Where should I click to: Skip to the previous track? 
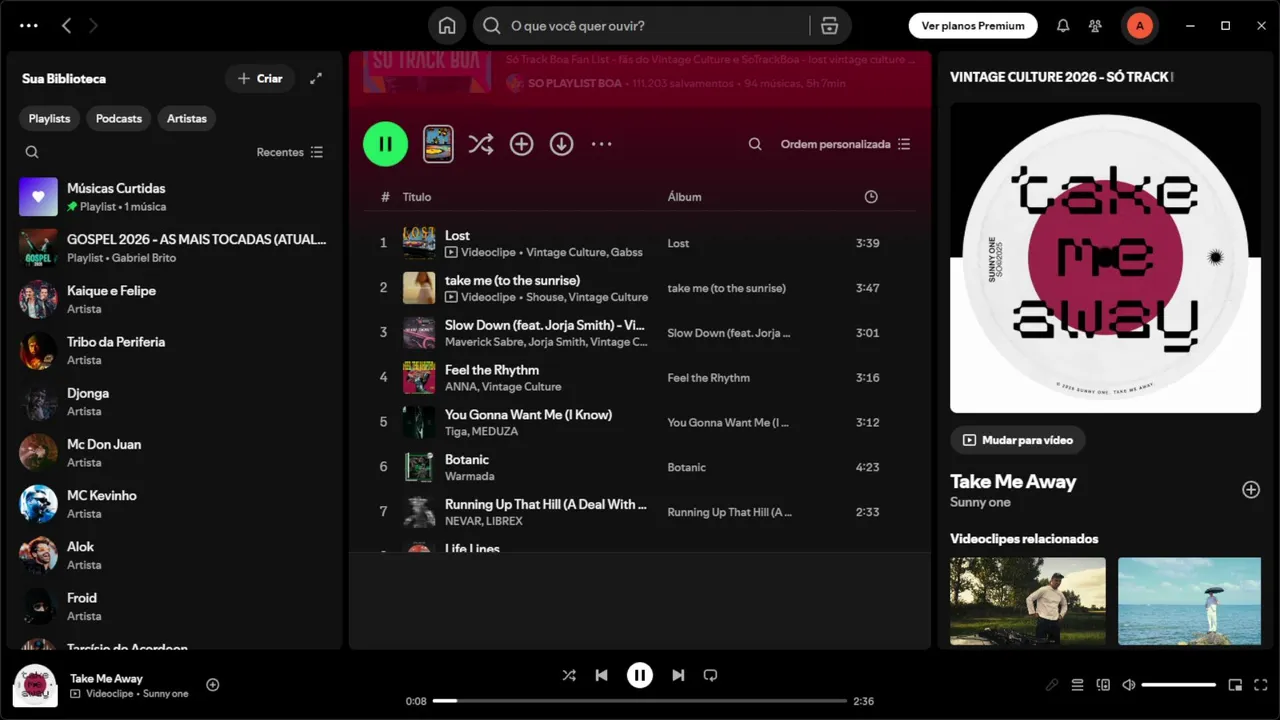(601, 675)
